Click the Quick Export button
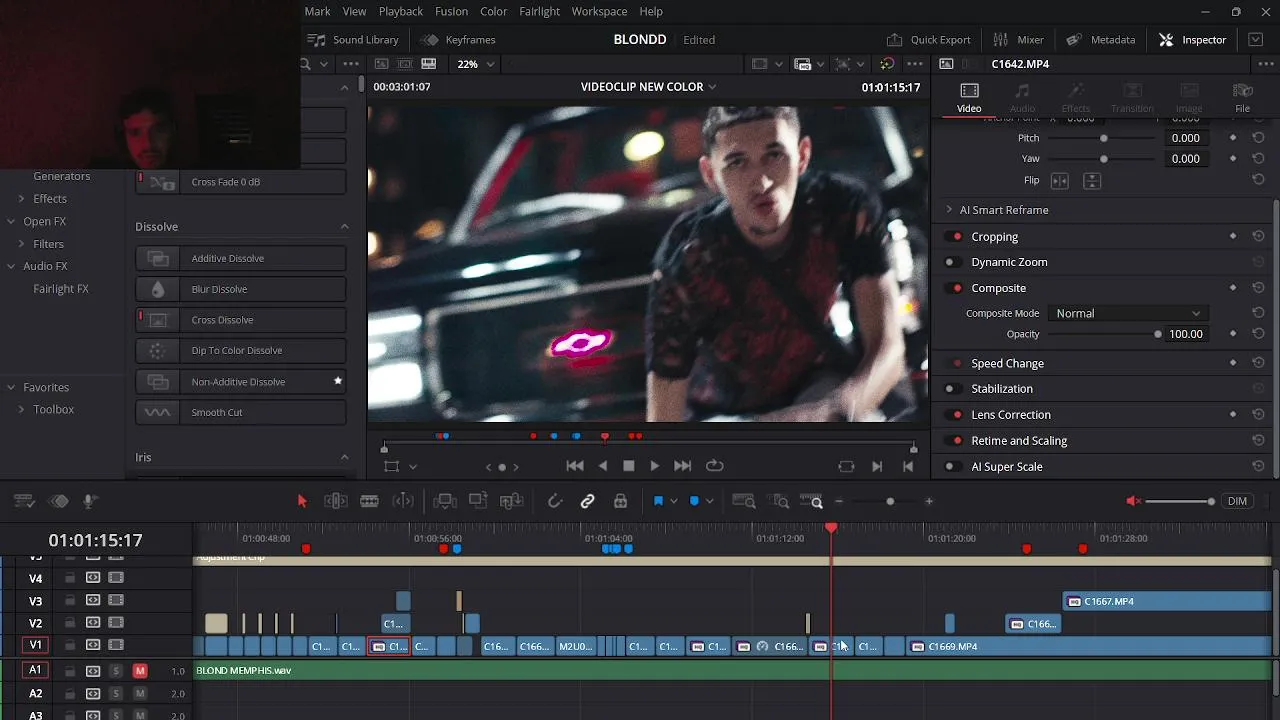Viewport: 1280px width, 720px height. tap(929, 40)
